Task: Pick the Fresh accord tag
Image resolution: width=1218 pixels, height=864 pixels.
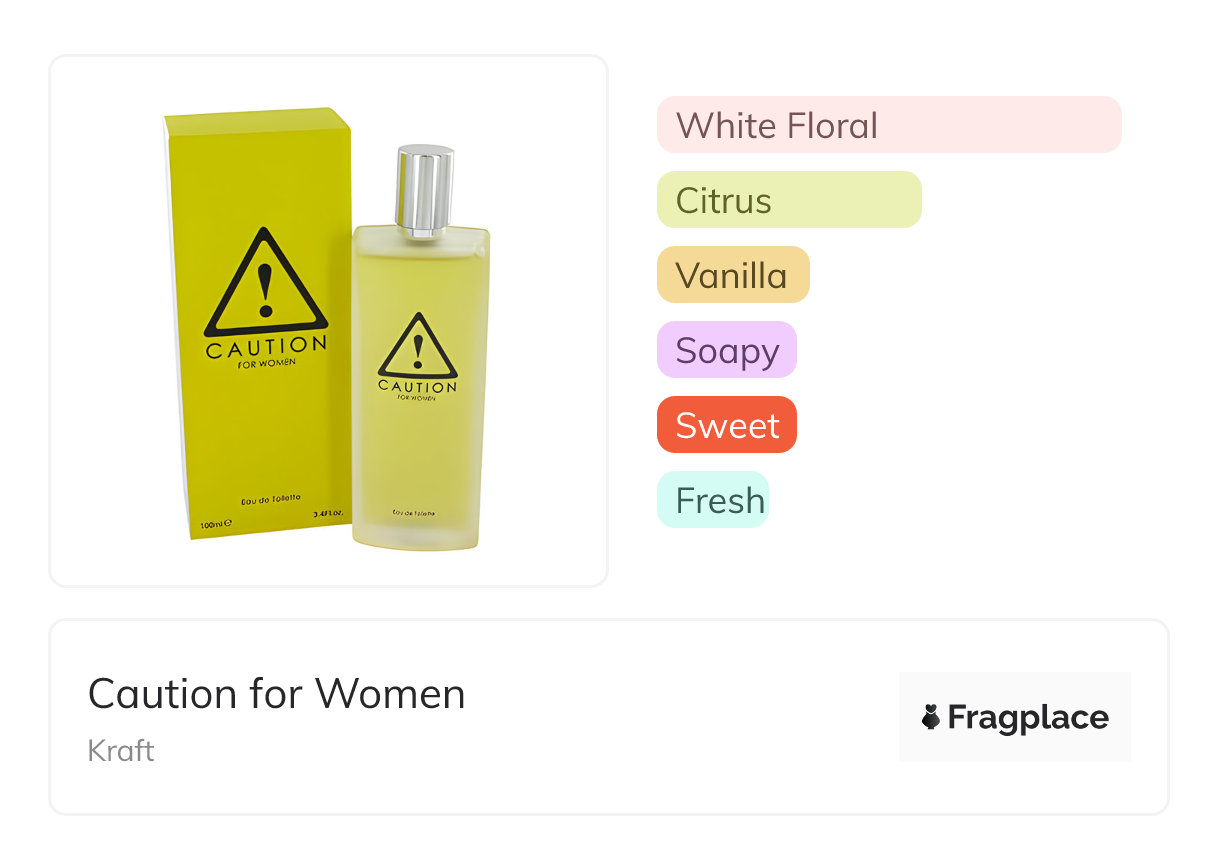Action: pyautogui.click(x=713, y=500)
